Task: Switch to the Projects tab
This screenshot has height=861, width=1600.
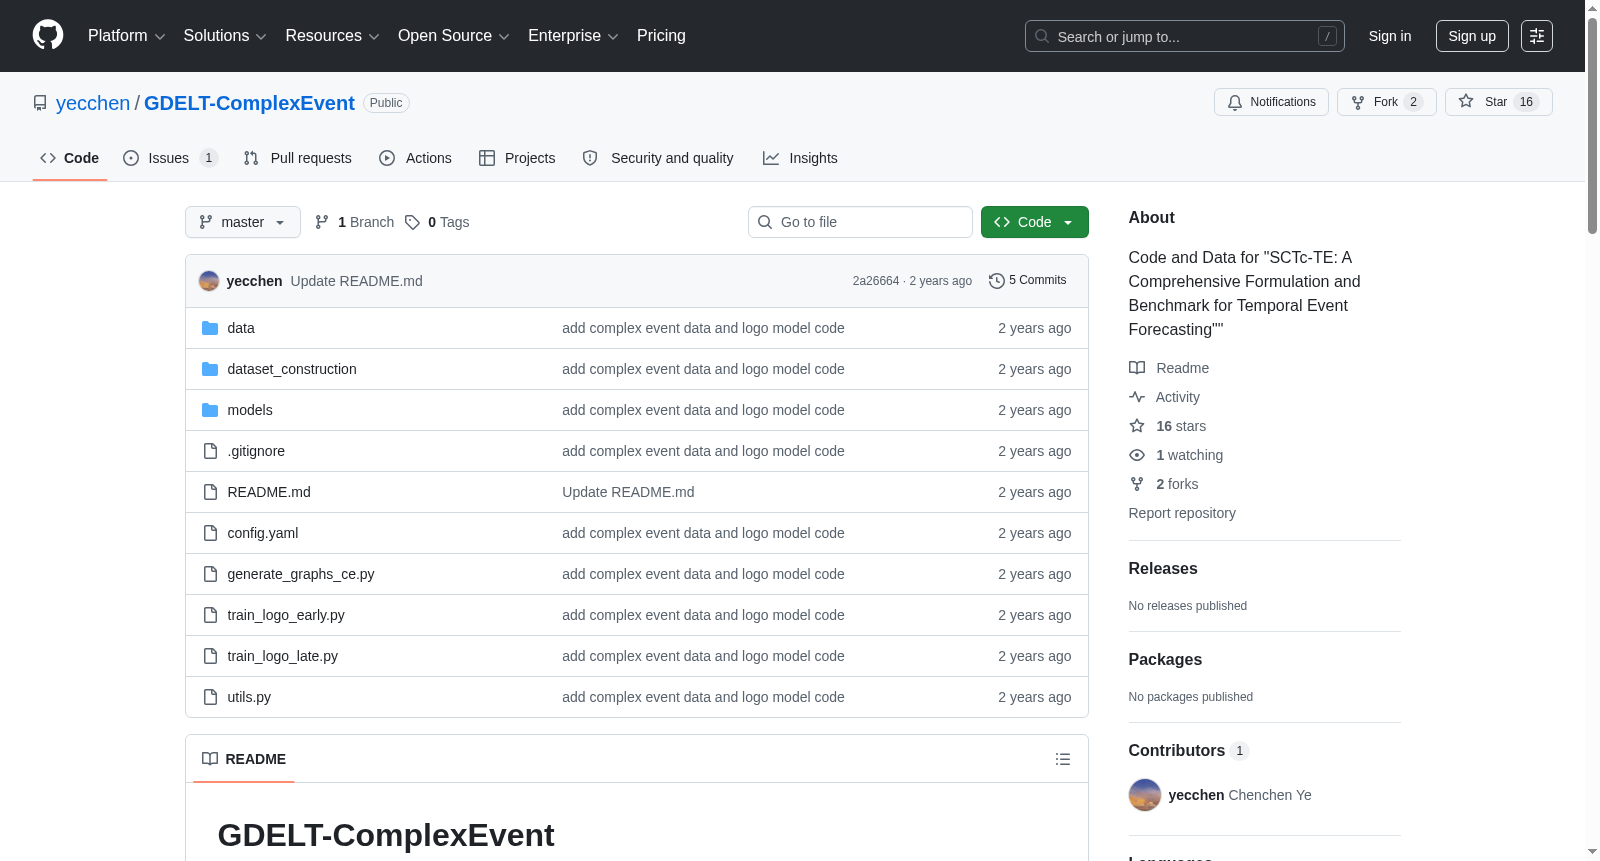Action: [x=517, y=158]
